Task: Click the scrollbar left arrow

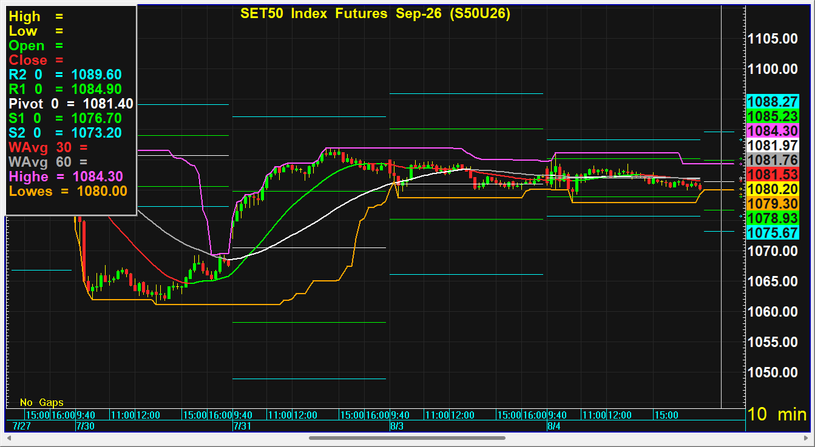Action: click(x=10, y=438)
